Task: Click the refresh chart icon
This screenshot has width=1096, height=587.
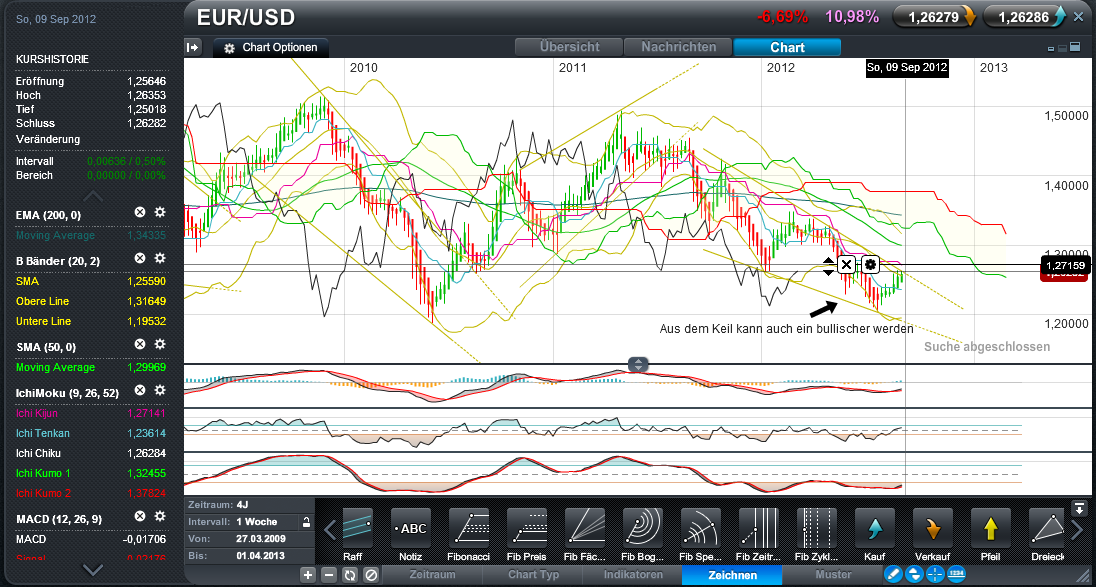Action: (349, 575)
